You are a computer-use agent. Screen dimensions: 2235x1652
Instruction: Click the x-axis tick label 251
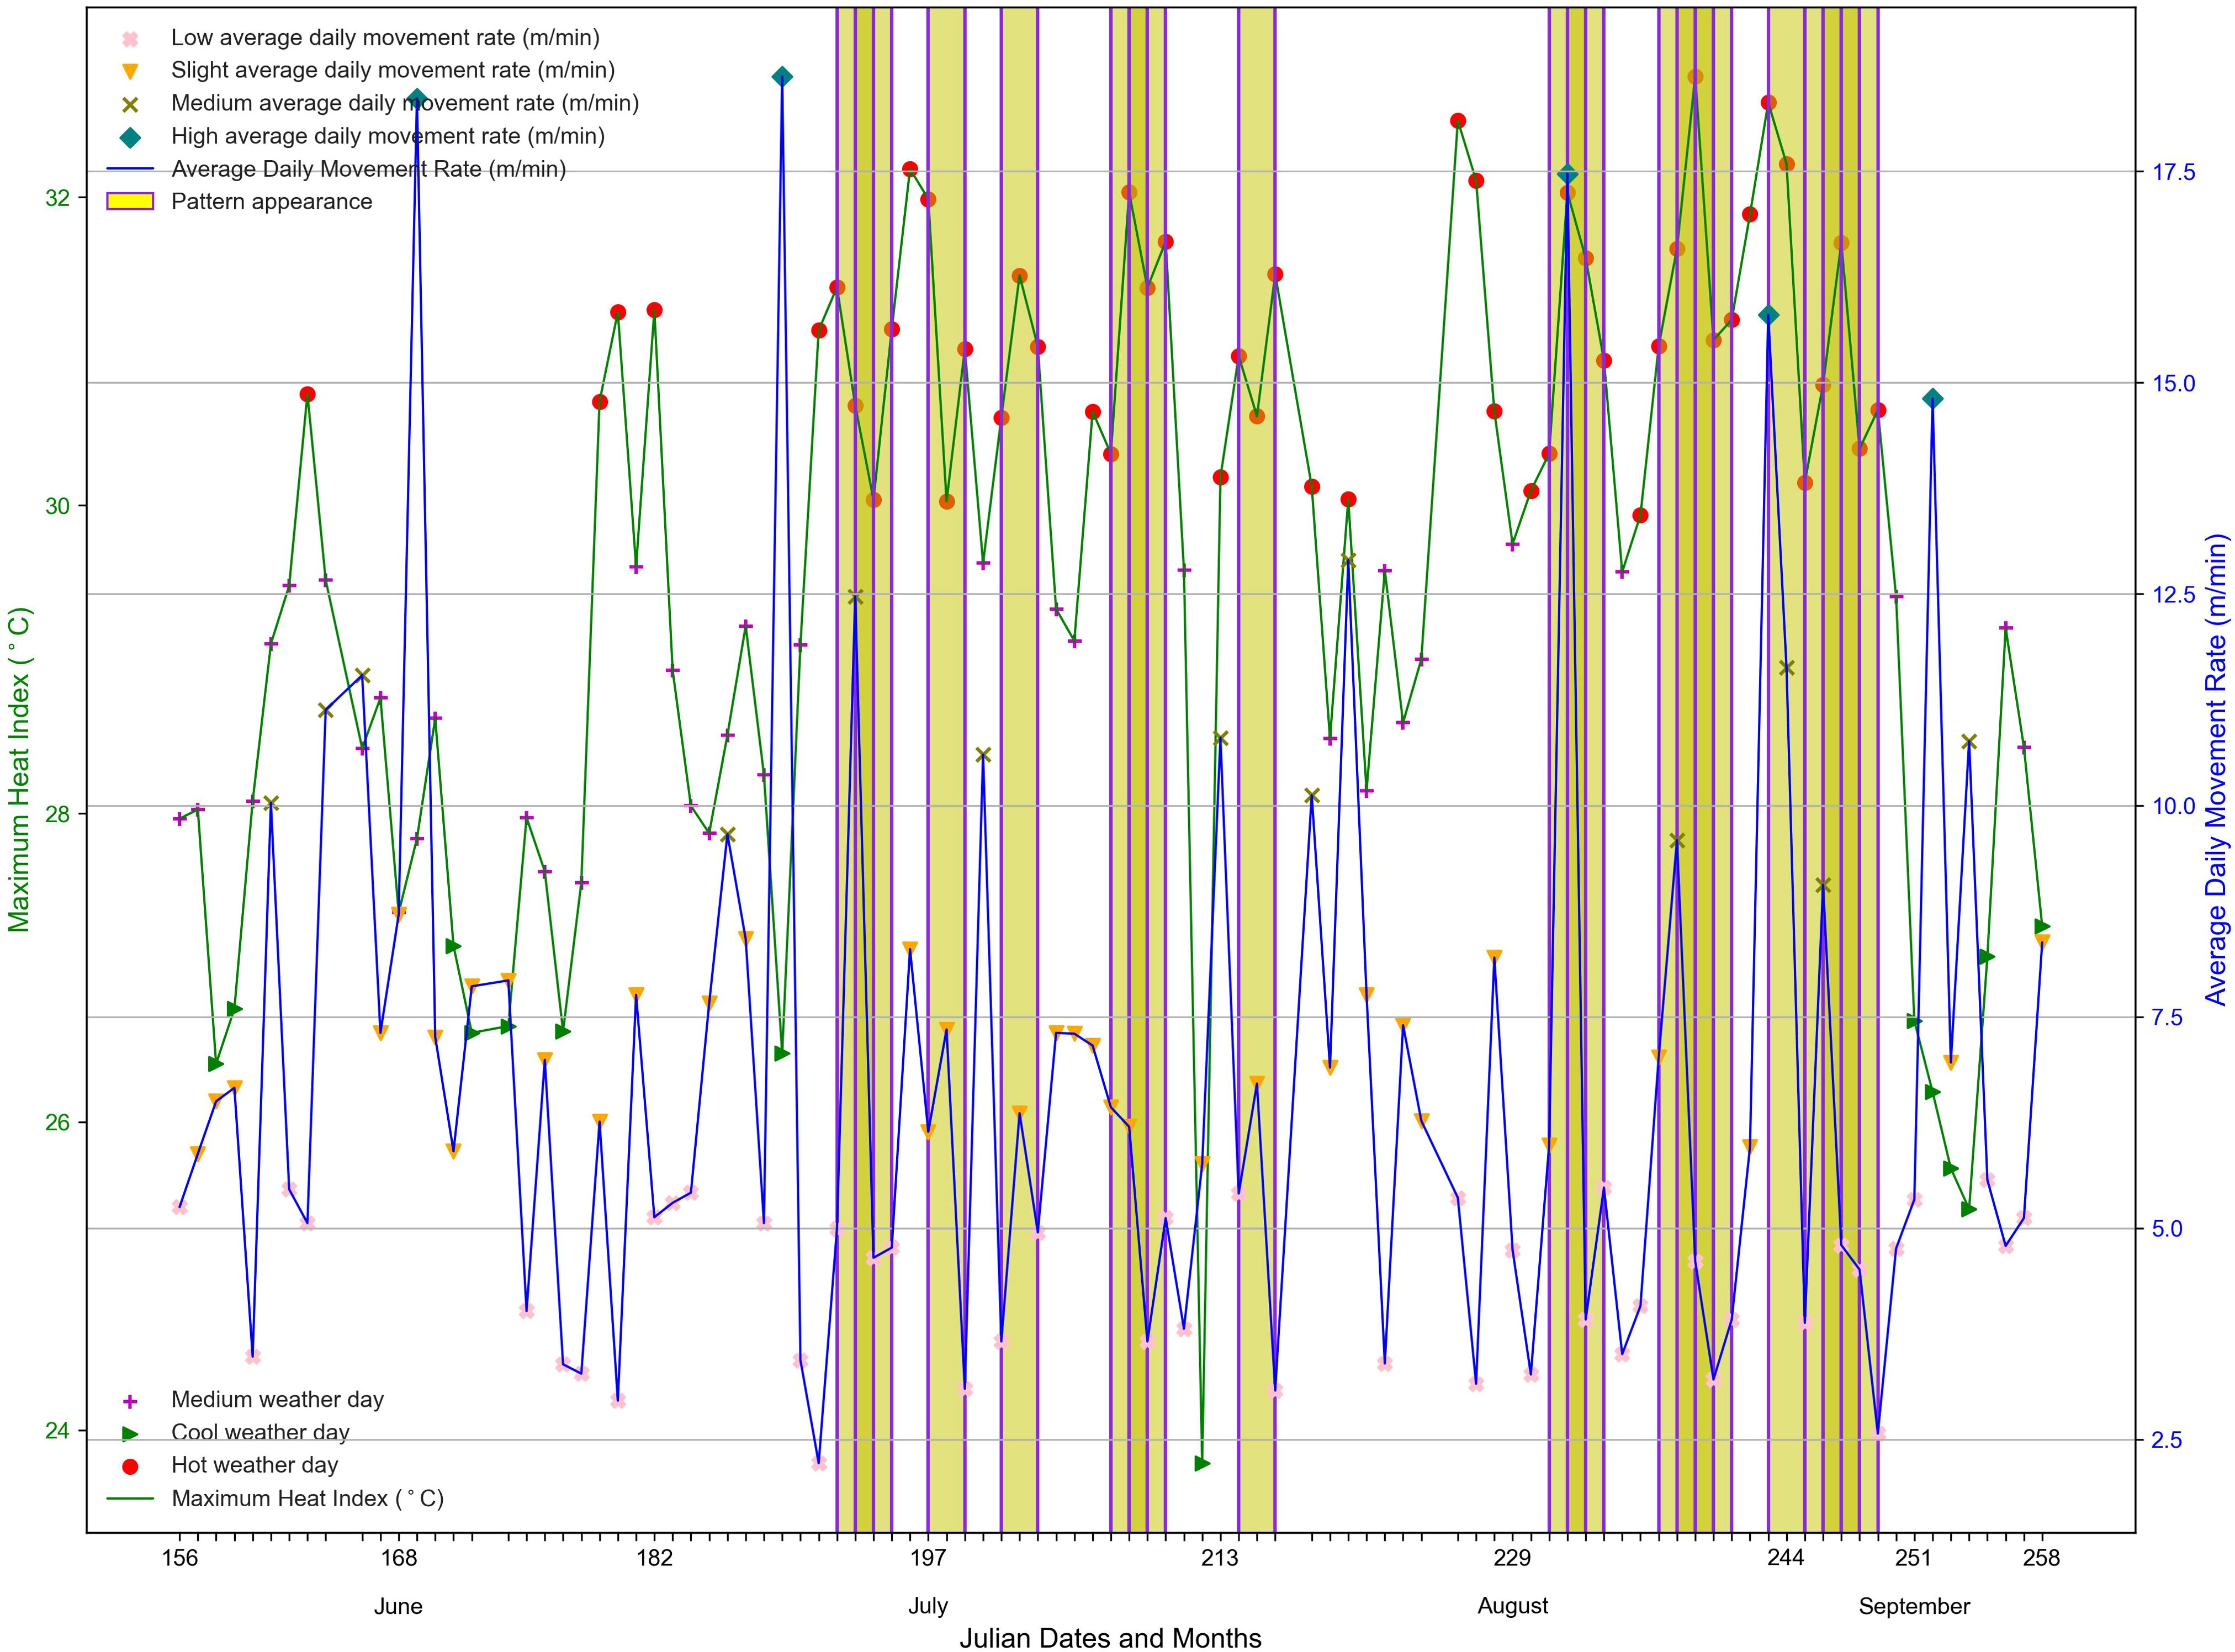1914,1559
